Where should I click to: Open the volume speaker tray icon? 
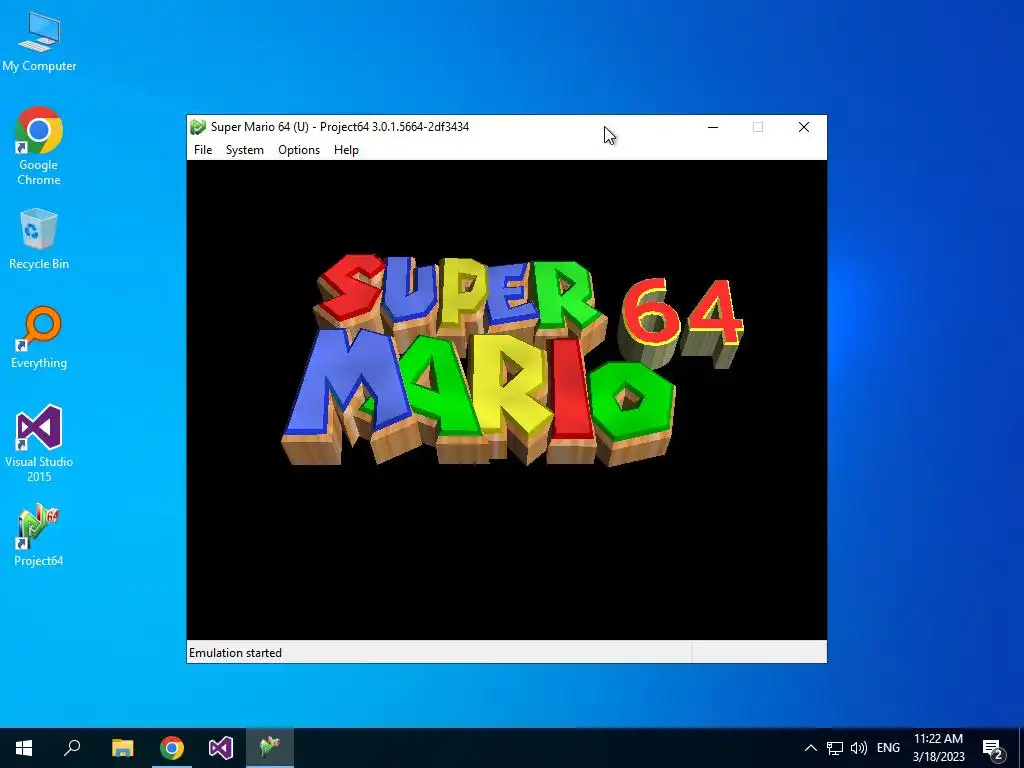859,748
